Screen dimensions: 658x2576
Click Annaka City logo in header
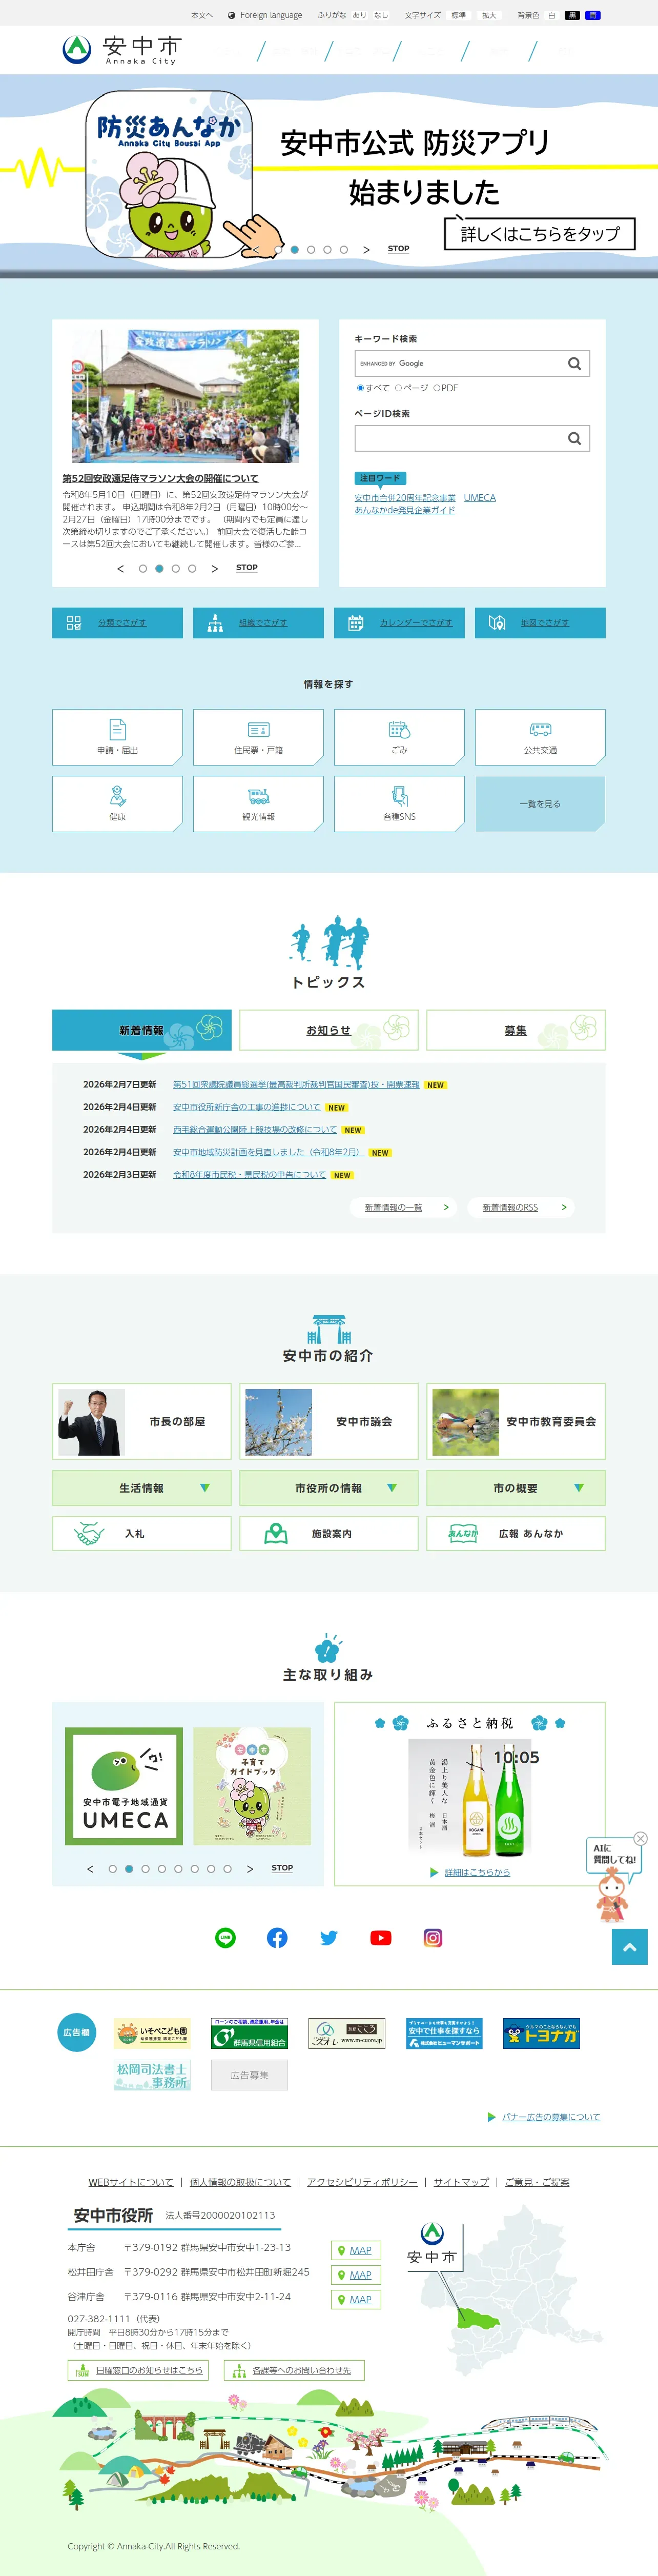point(121,49)
